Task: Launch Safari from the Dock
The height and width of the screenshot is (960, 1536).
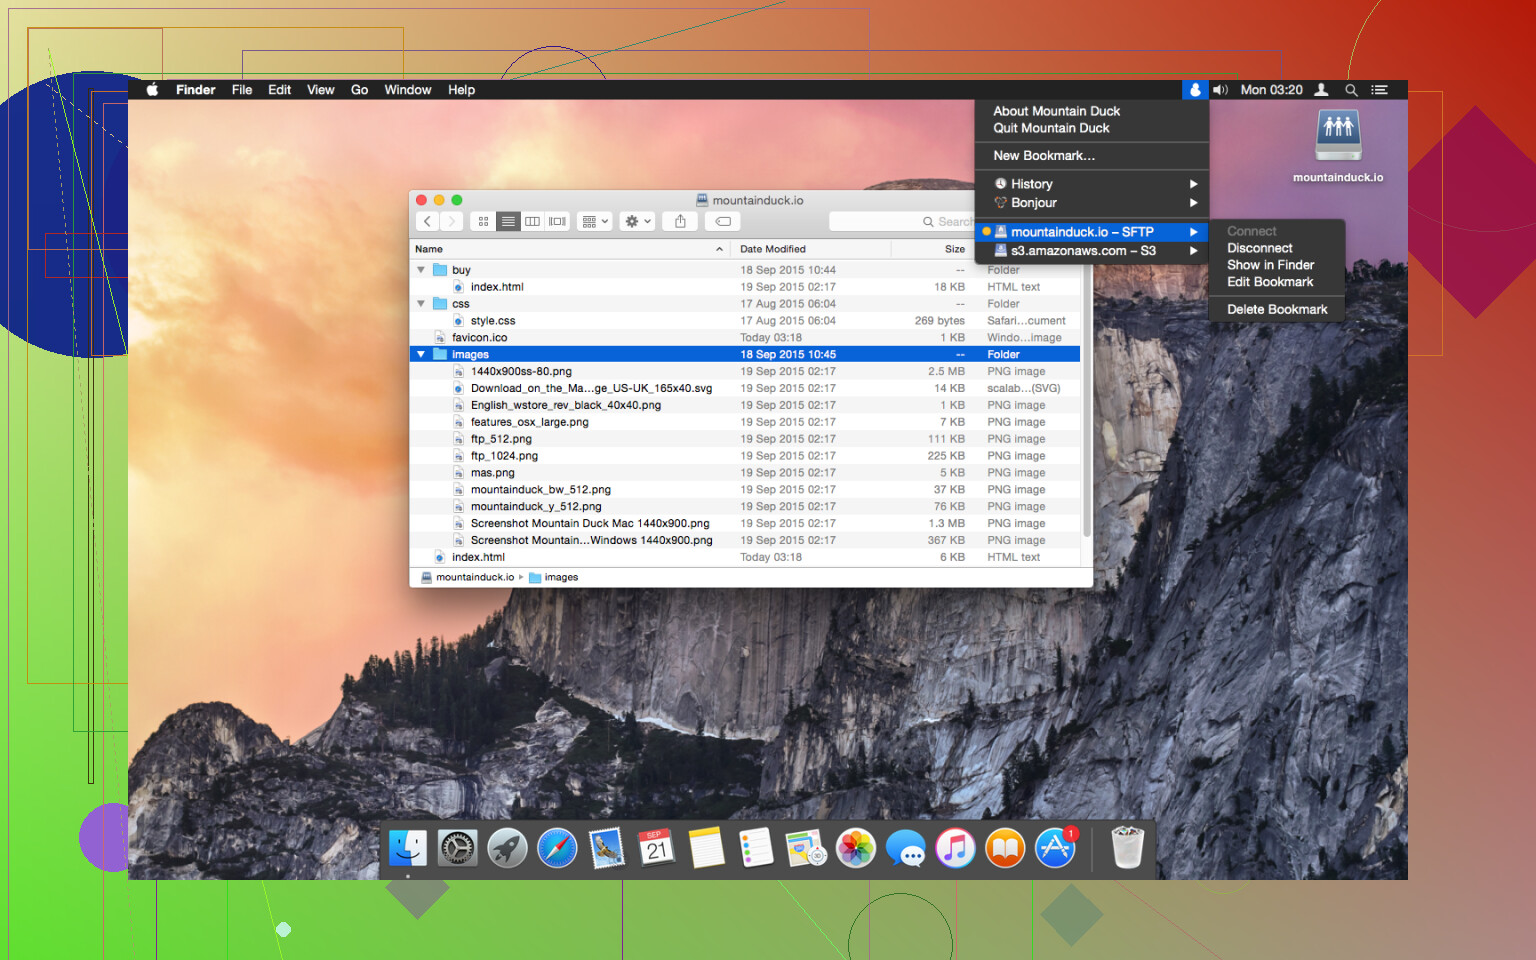Action: click(x=557, y=849)
